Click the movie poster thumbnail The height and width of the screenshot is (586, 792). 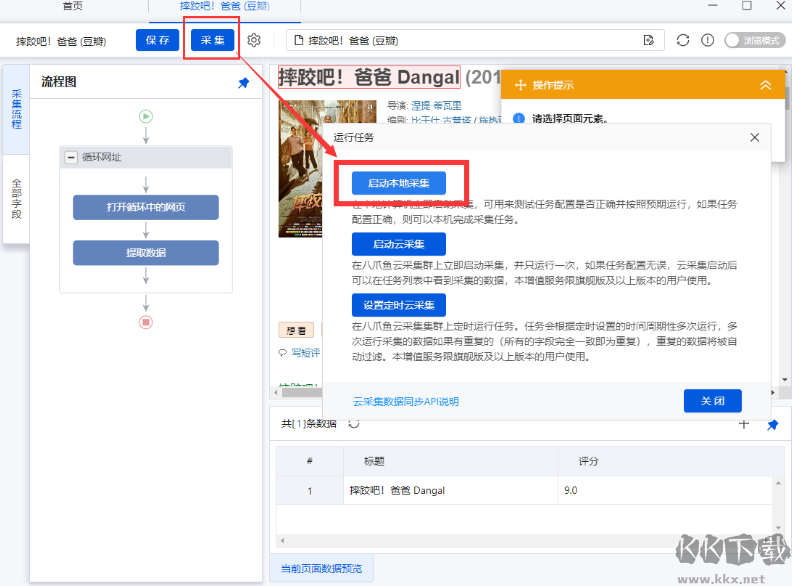tap(301, 168)
